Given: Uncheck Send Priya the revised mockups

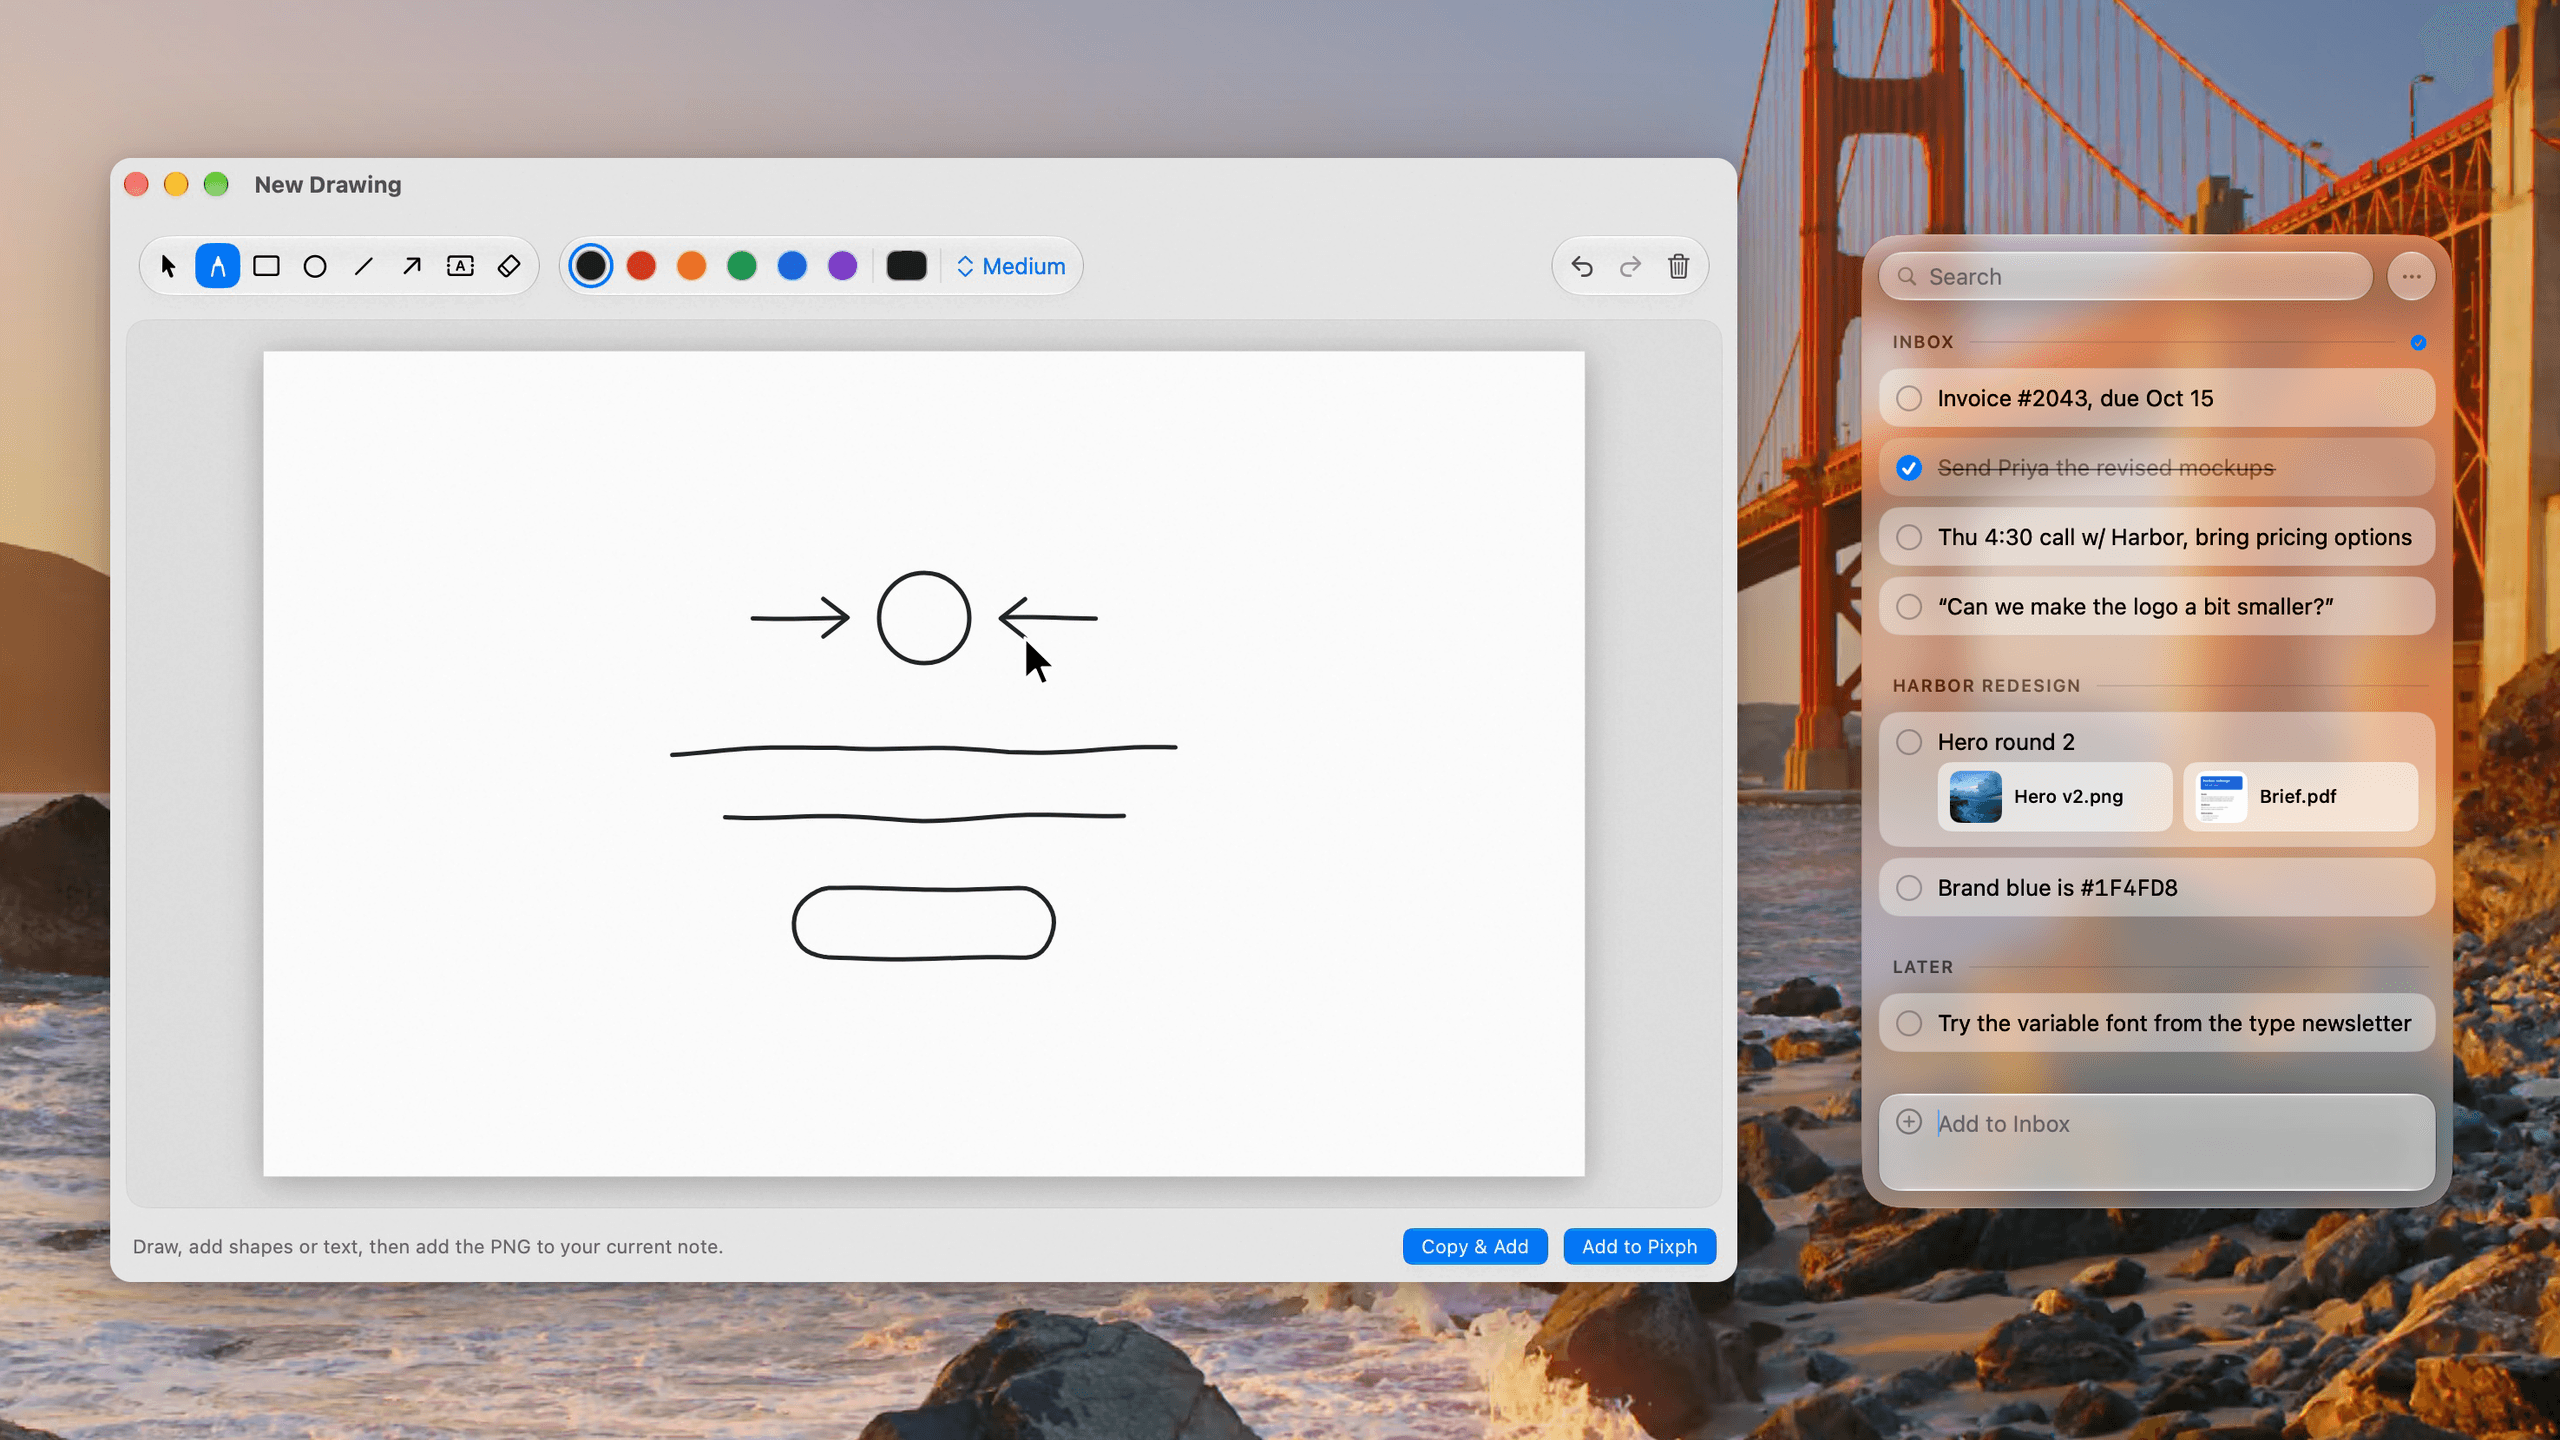Looking at the screenshot, I should coord(1909,468).
